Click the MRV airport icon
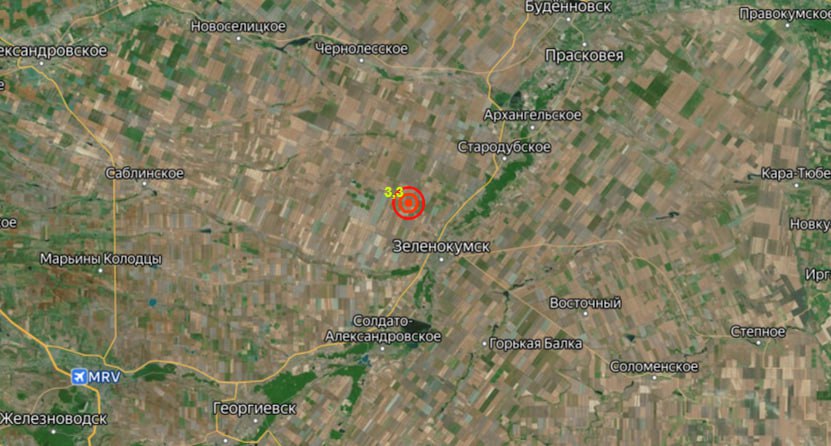The height and width of the screenshot is (446, 831). click(x=79, y=377)
